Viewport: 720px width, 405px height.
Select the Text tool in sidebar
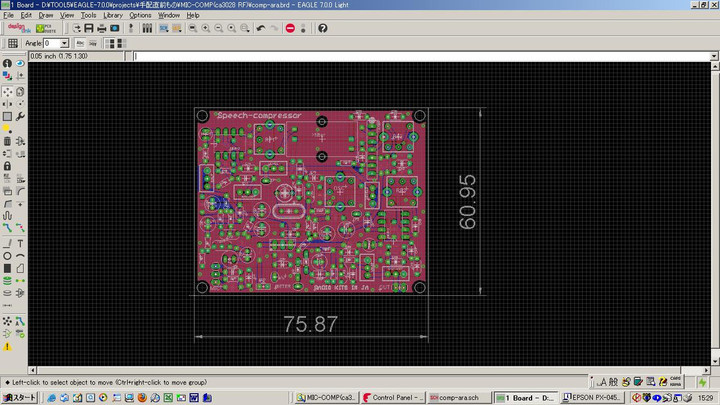pyautogui.click(x=20, y=243)
